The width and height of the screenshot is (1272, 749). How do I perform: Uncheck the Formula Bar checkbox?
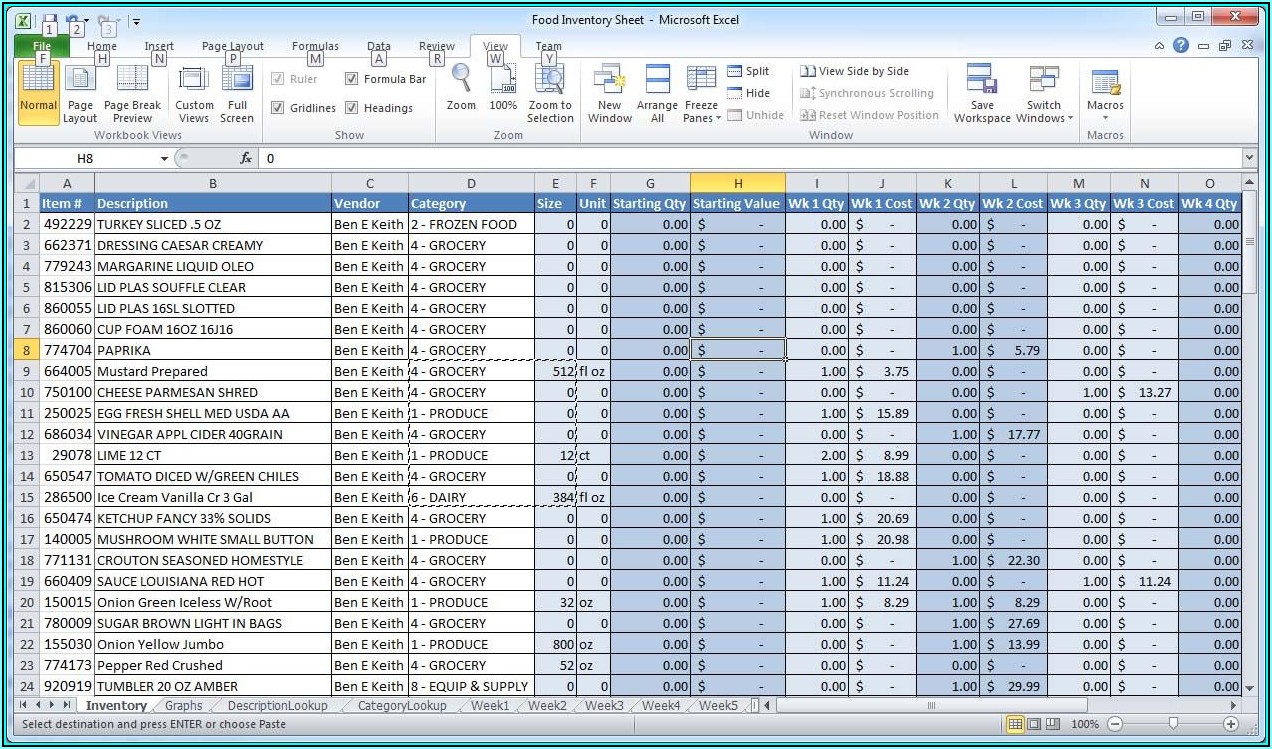click(352, 79)
